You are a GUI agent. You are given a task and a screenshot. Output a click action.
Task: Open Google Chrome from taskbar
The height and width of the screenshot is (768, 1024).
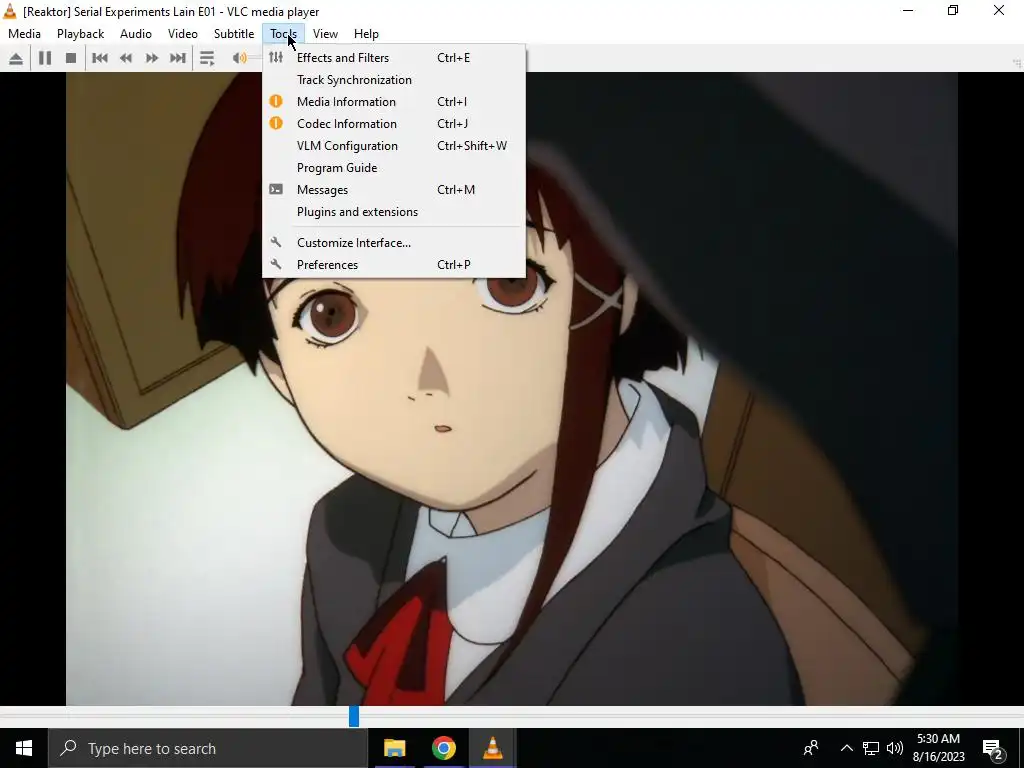click(x=443, y=748)
